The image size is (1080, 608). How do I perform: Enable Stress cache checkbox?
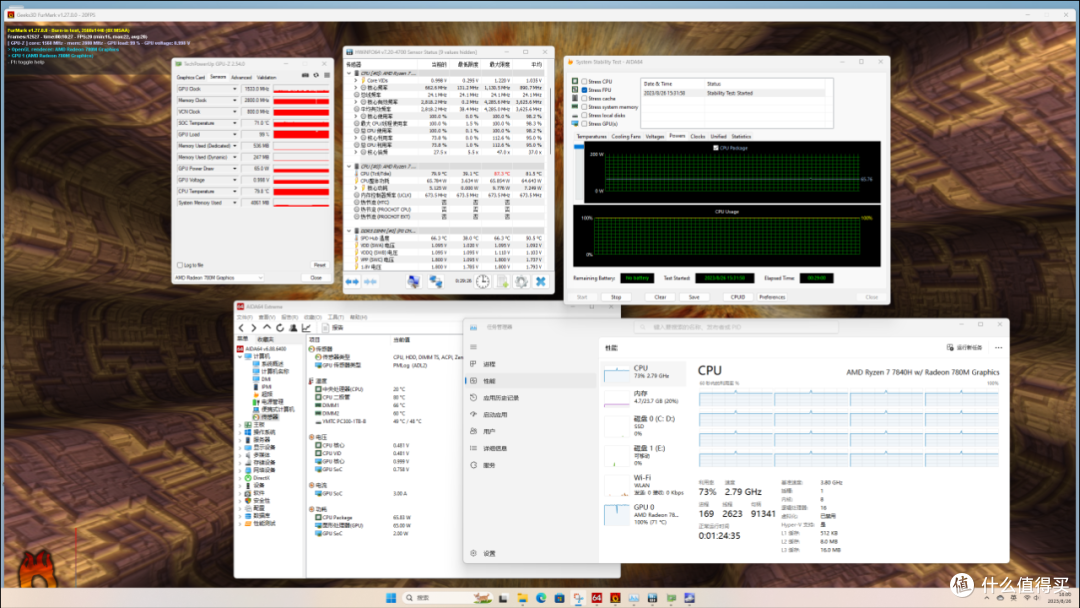584,98
